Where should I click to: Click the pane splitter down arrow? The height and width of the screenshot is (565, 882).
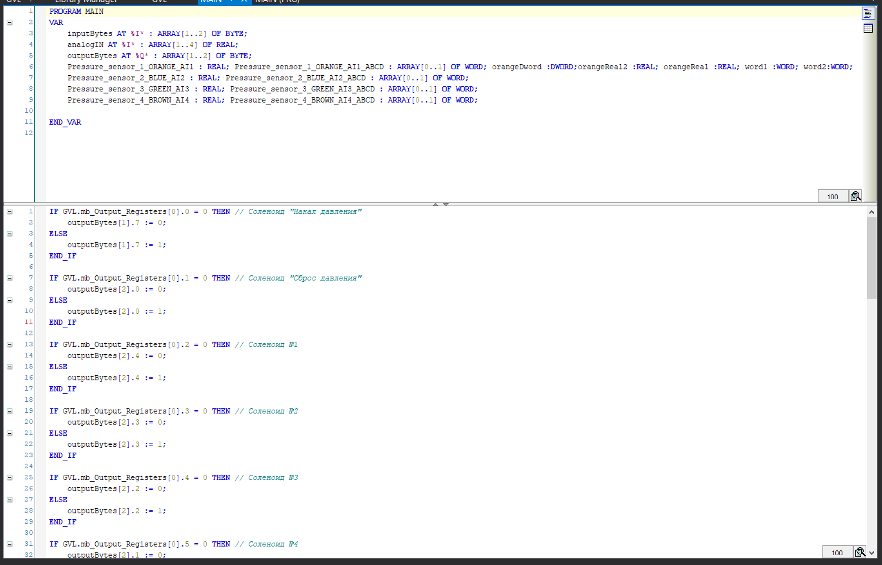tap(446, 204)
